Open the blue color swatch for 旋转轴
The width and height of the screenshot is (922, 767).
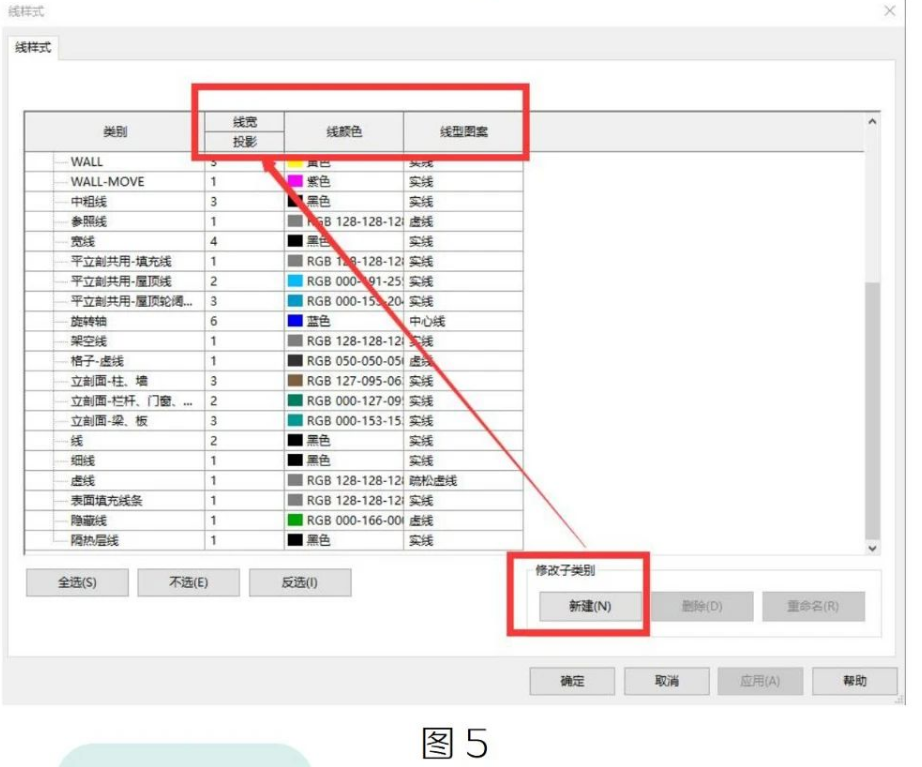pos(295,321)
